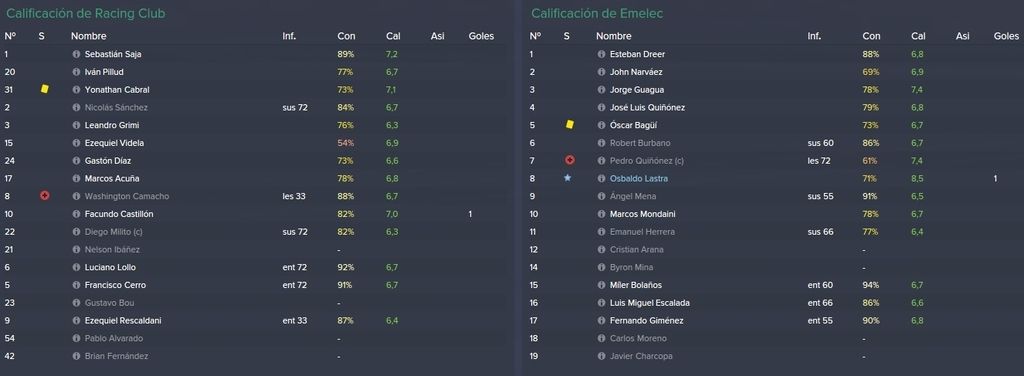
Task: Click info icon next to Miler Bolaños
Action: click(601, 285)
